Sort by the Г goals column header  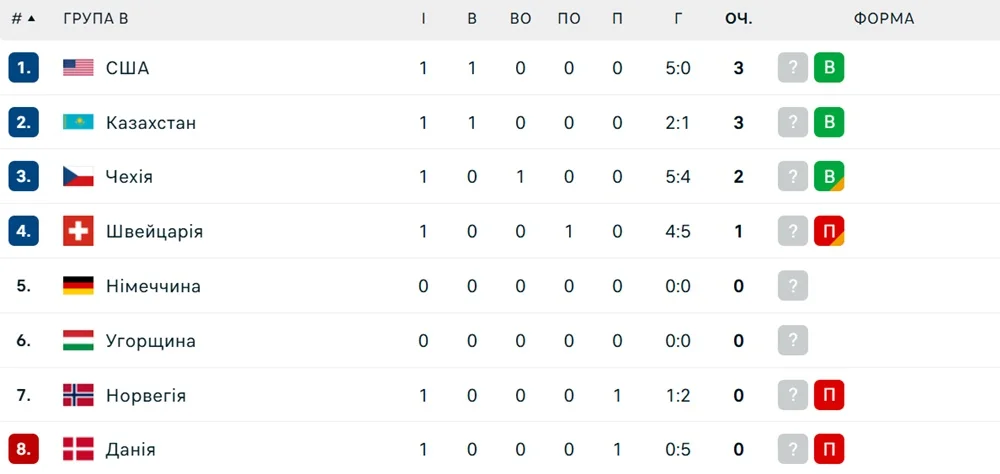(678, 19)
